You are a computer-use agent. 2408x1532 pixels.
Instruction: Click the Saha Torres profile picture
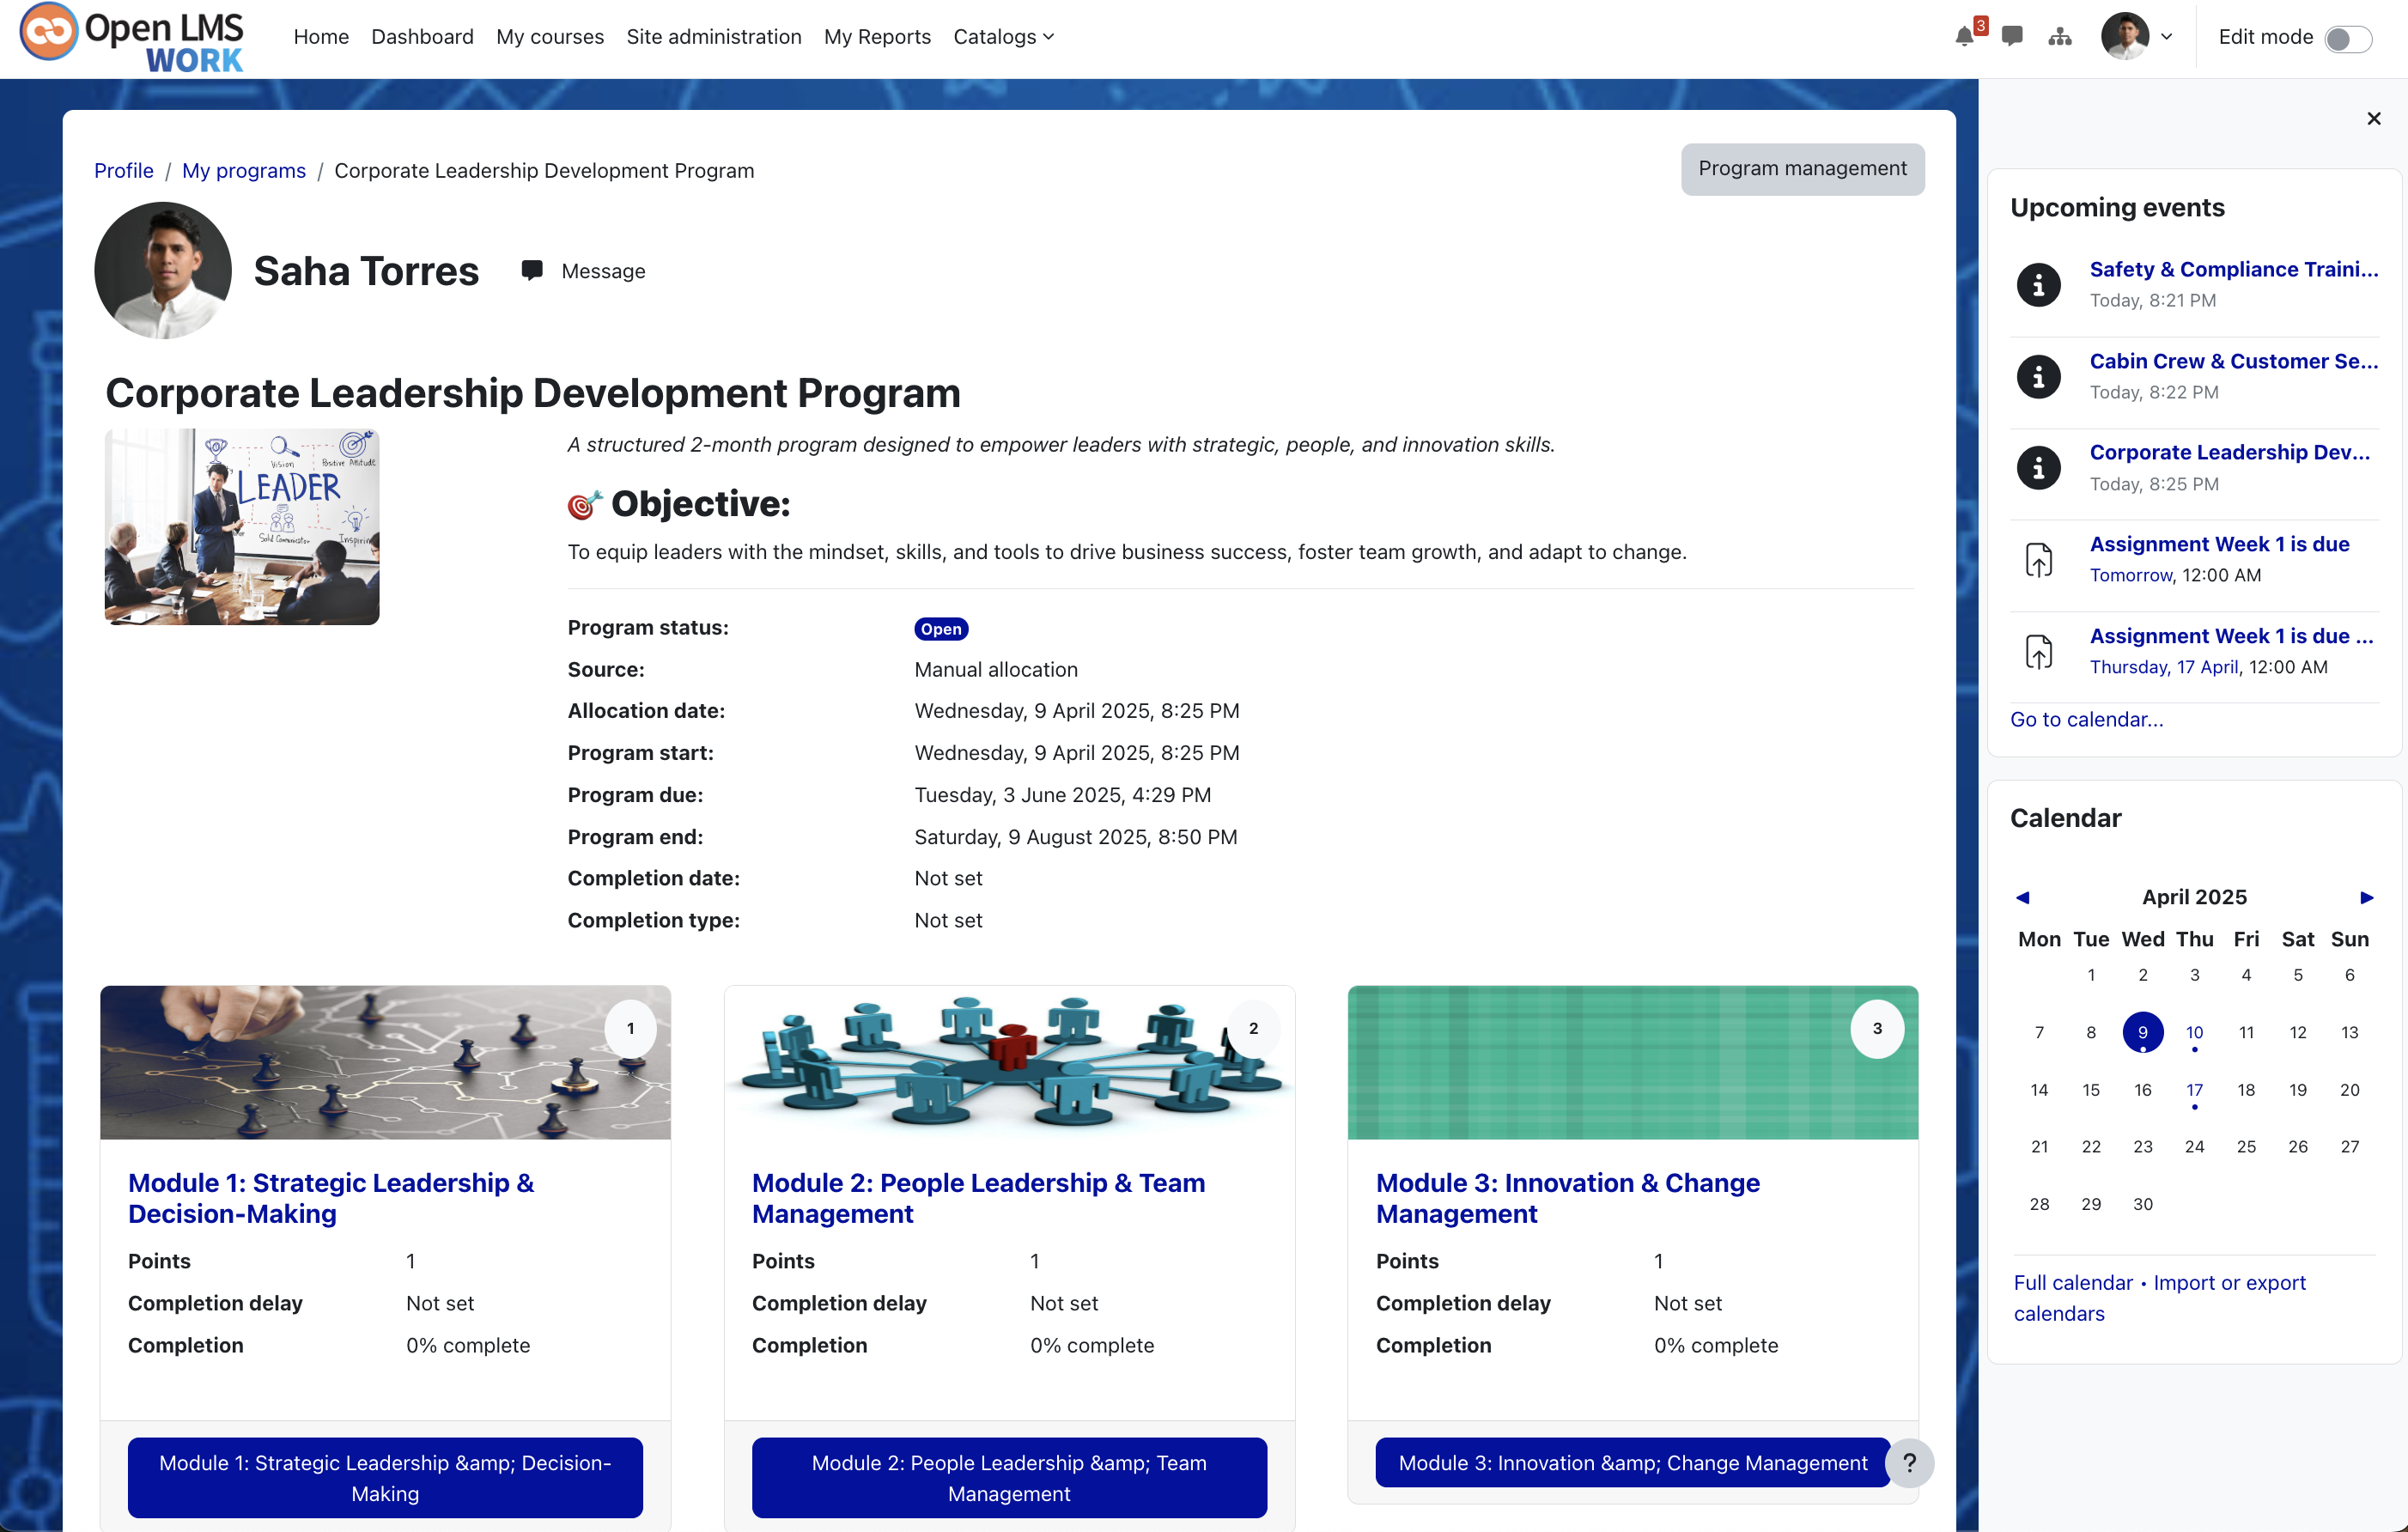pos(163,271)
